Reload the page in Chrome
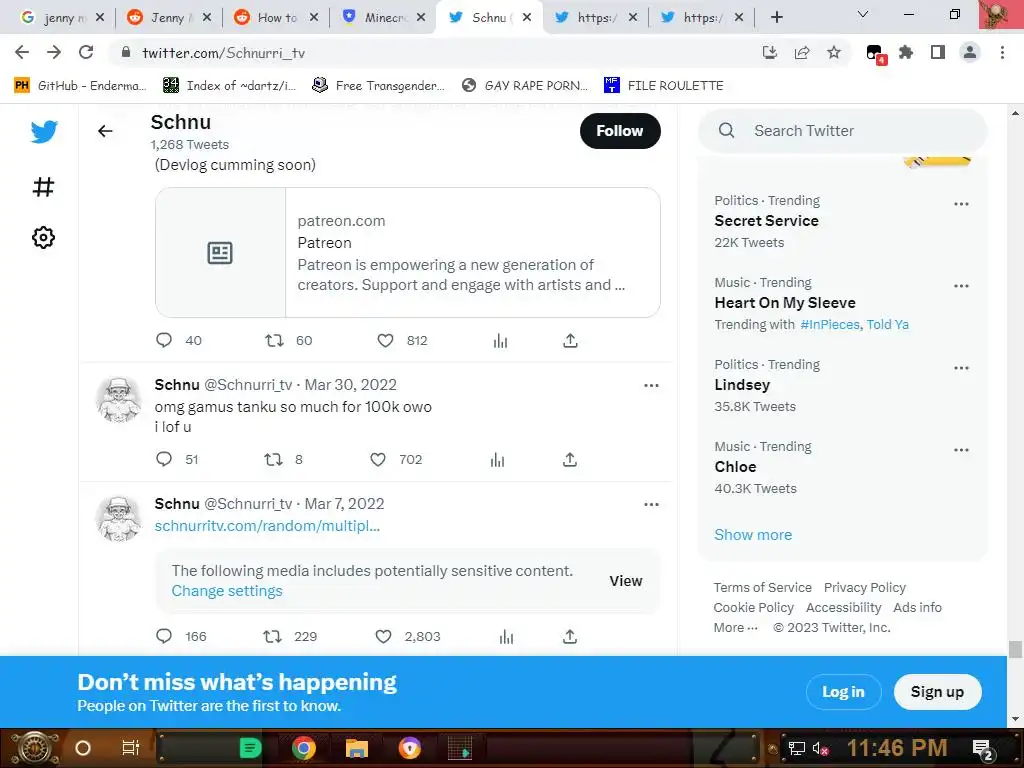This screenshot has width=1024, height=768. coord(86,52)
